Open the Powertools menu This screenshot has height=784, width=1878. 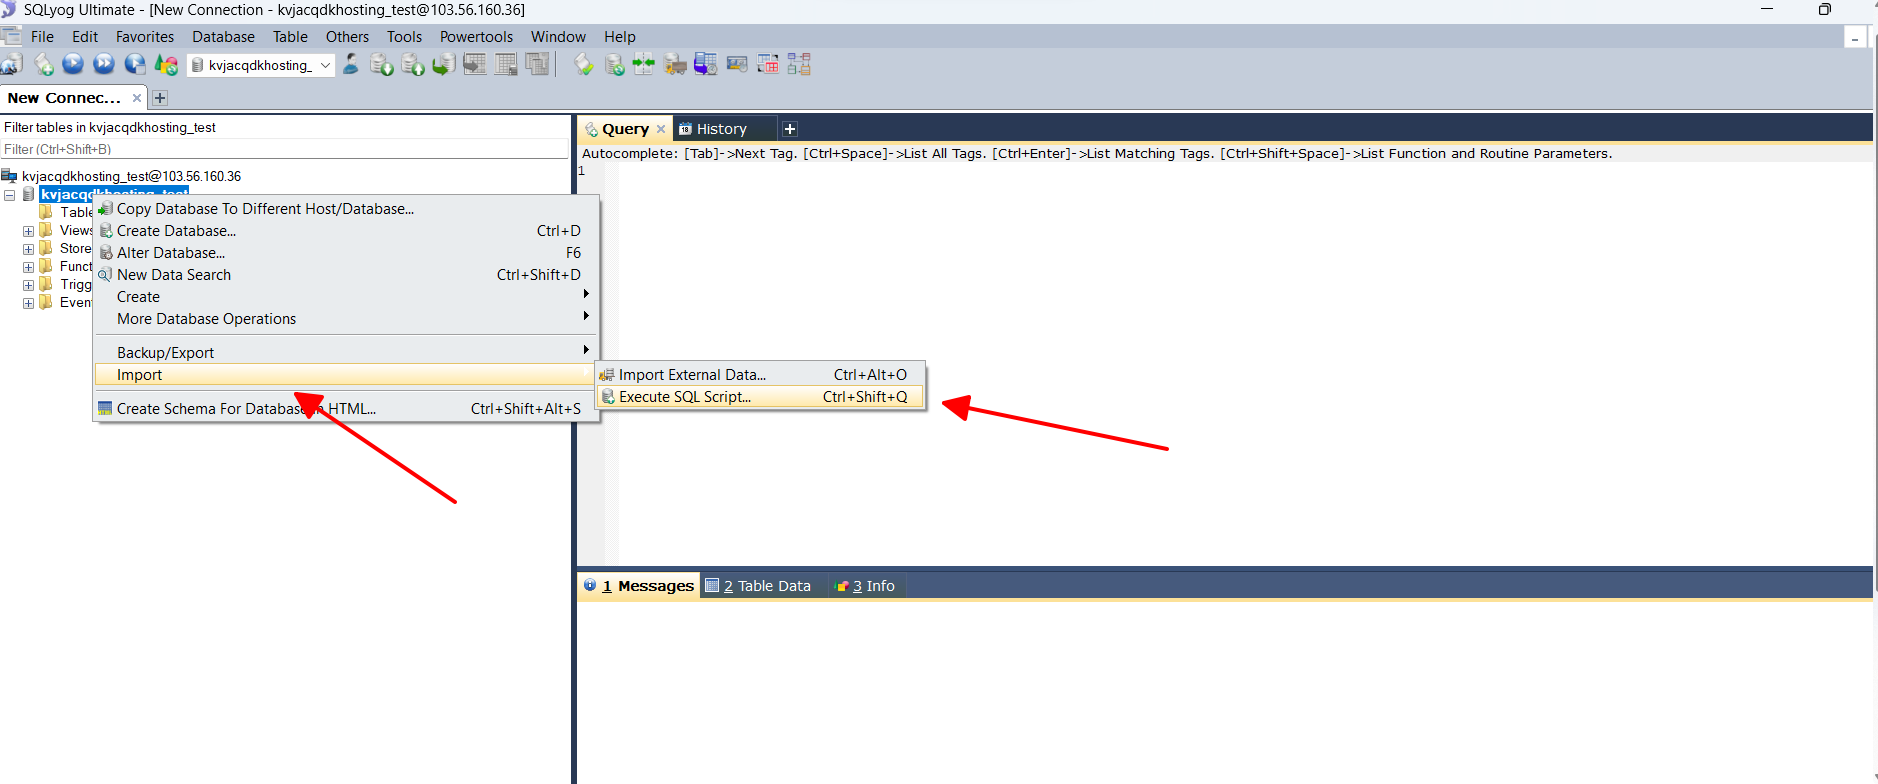pyautogui.click(x=476, y=37)
